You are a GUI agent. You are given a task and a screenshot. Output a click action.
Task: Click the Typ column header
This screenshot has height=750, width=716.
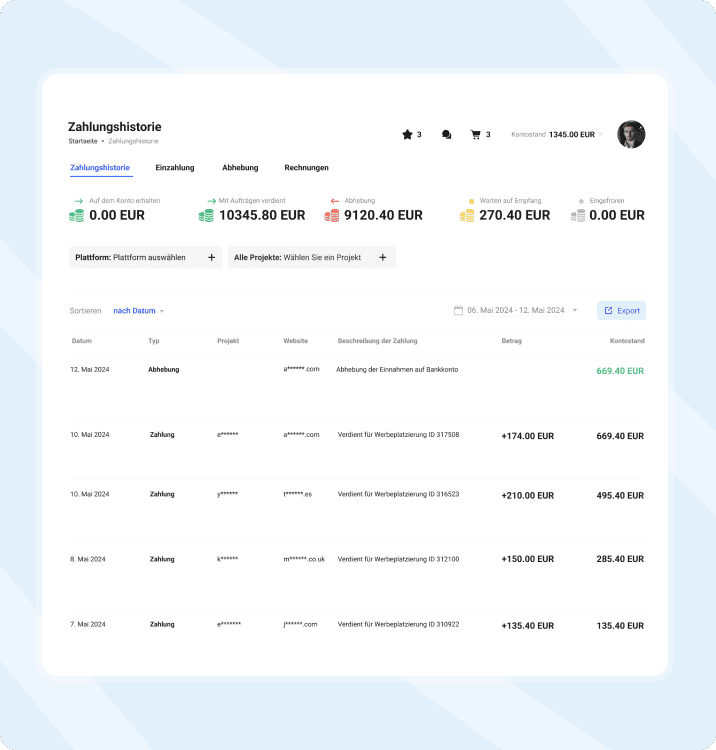click(x=154, y=341)
